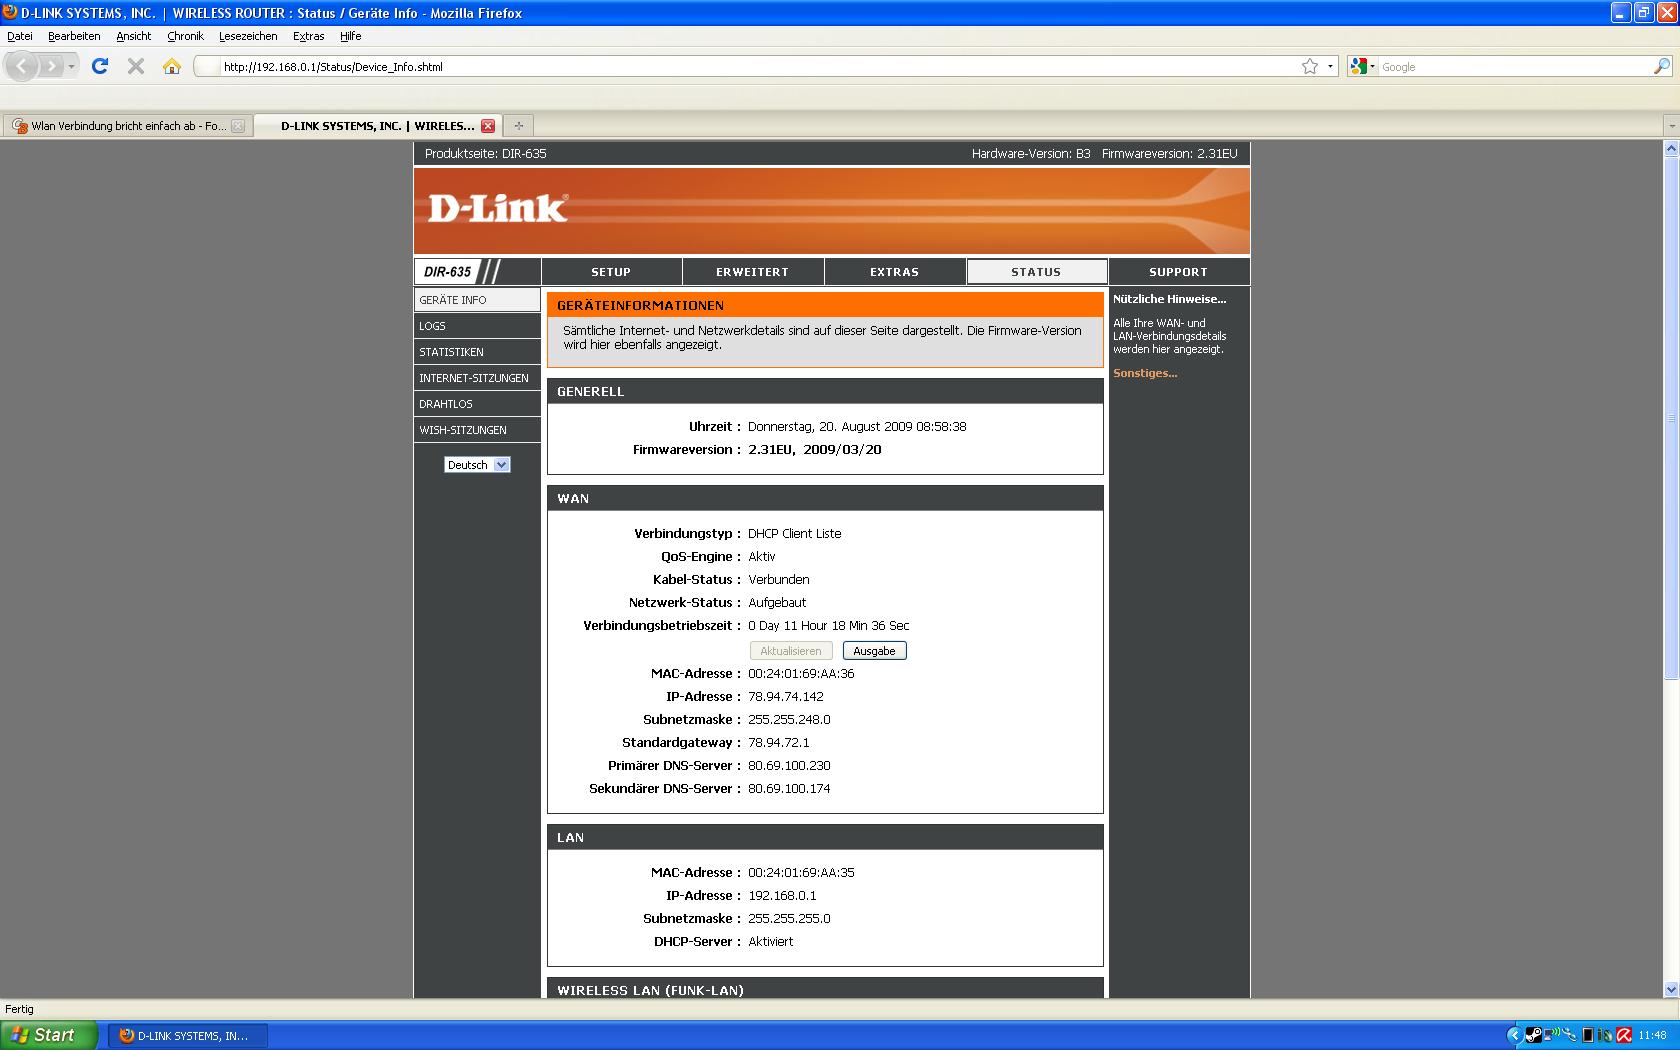Open LOGS in the sidebar

point(477,326)
